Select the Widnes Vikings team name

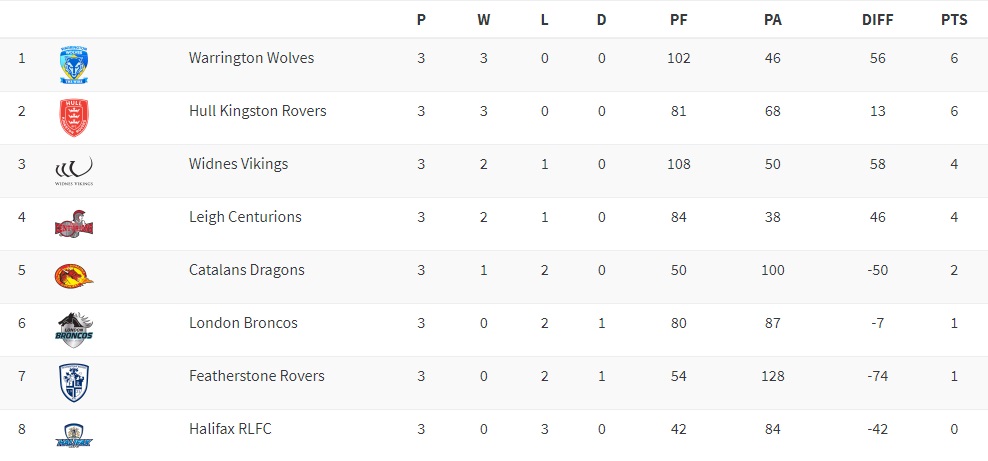238,164
